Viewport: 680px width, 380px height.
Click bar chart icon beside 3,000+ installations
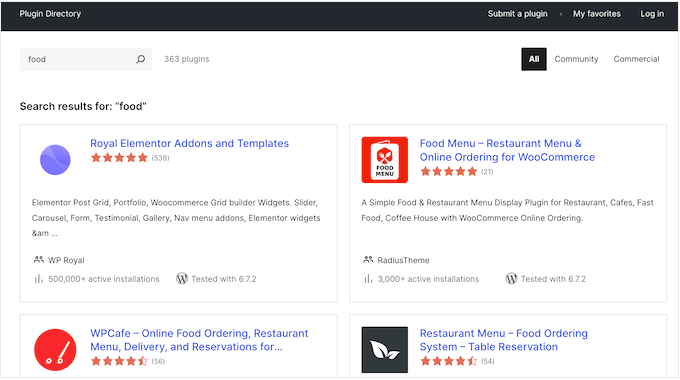[368, 279]
